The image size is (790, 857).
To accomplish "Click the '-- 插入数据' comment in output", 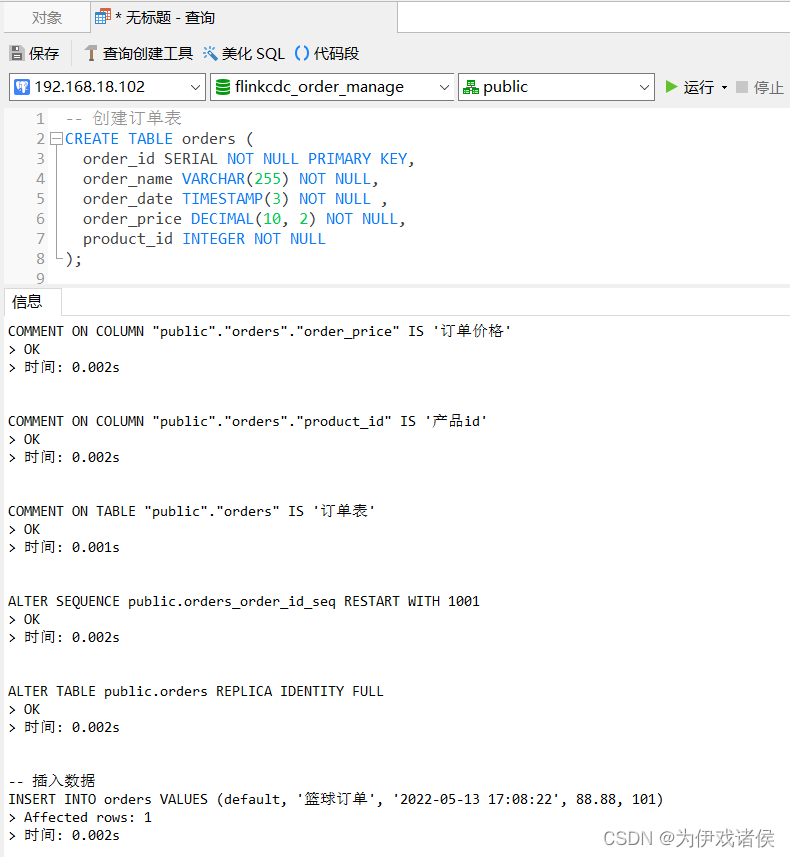I will (x=52, y=780).
